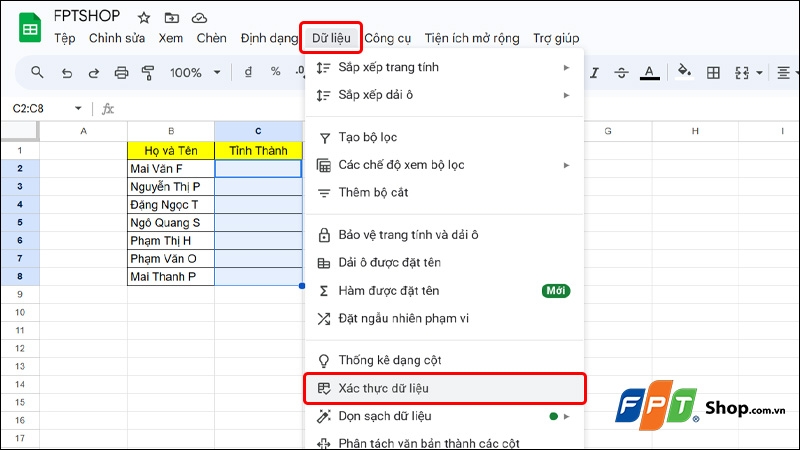Select row 9 header
This screenshot has height=450, width=800.
click(20, 294)
